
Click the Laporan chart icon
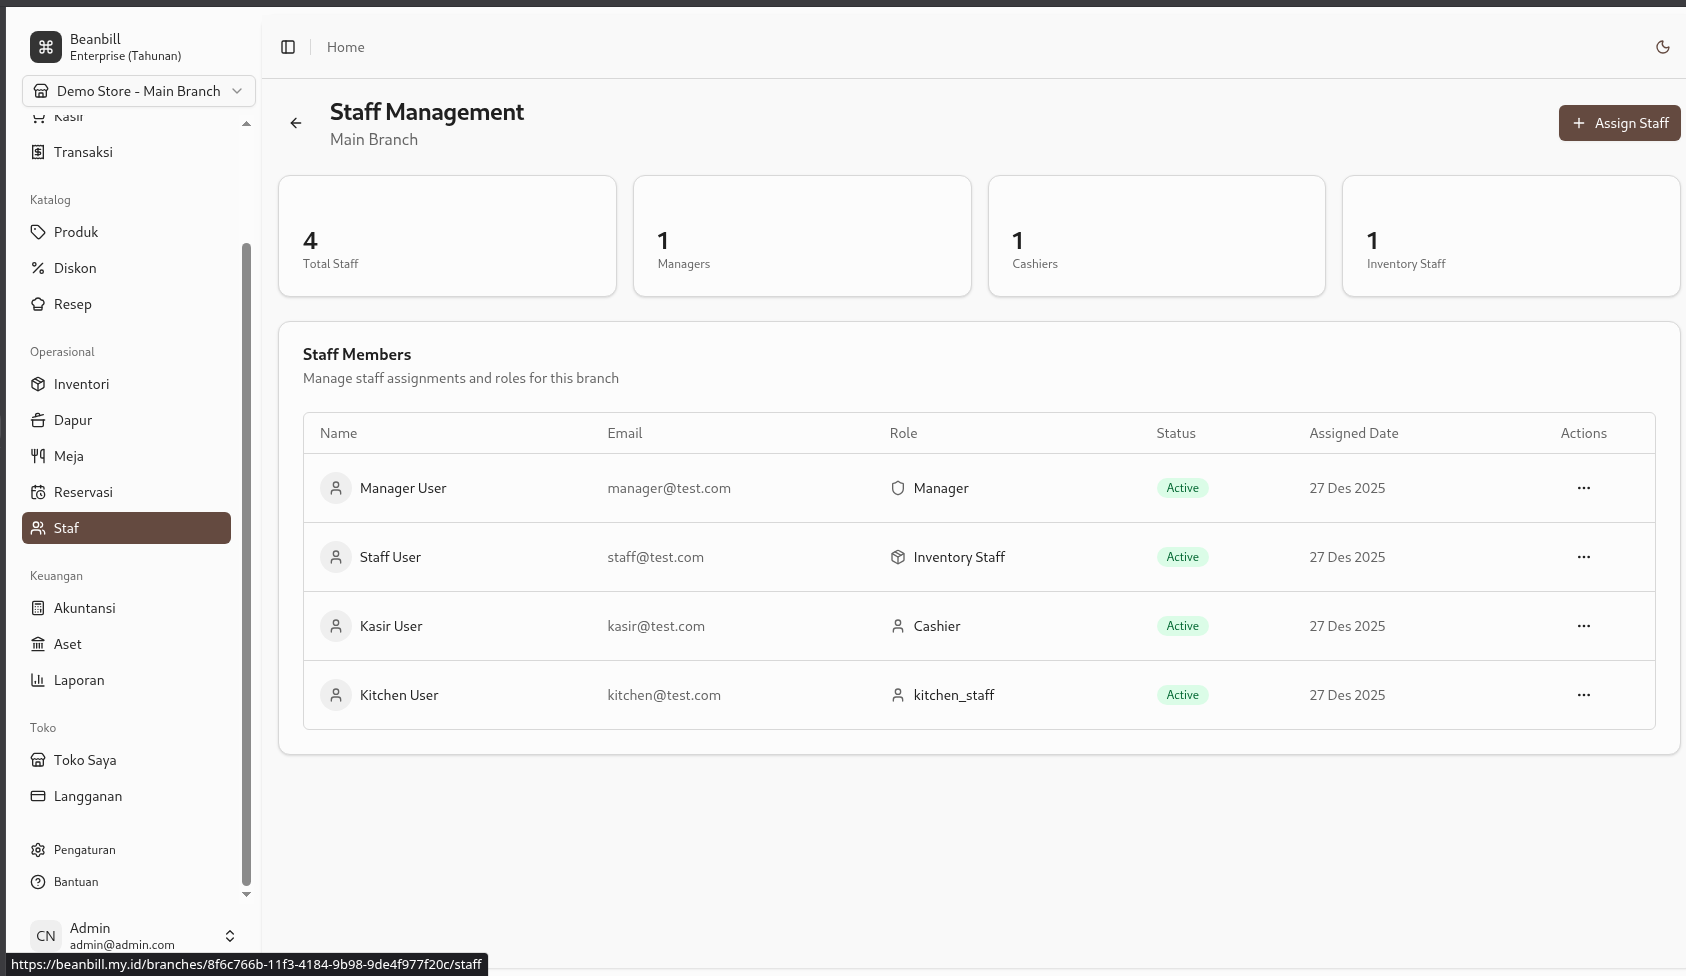[x=38, y=680]
